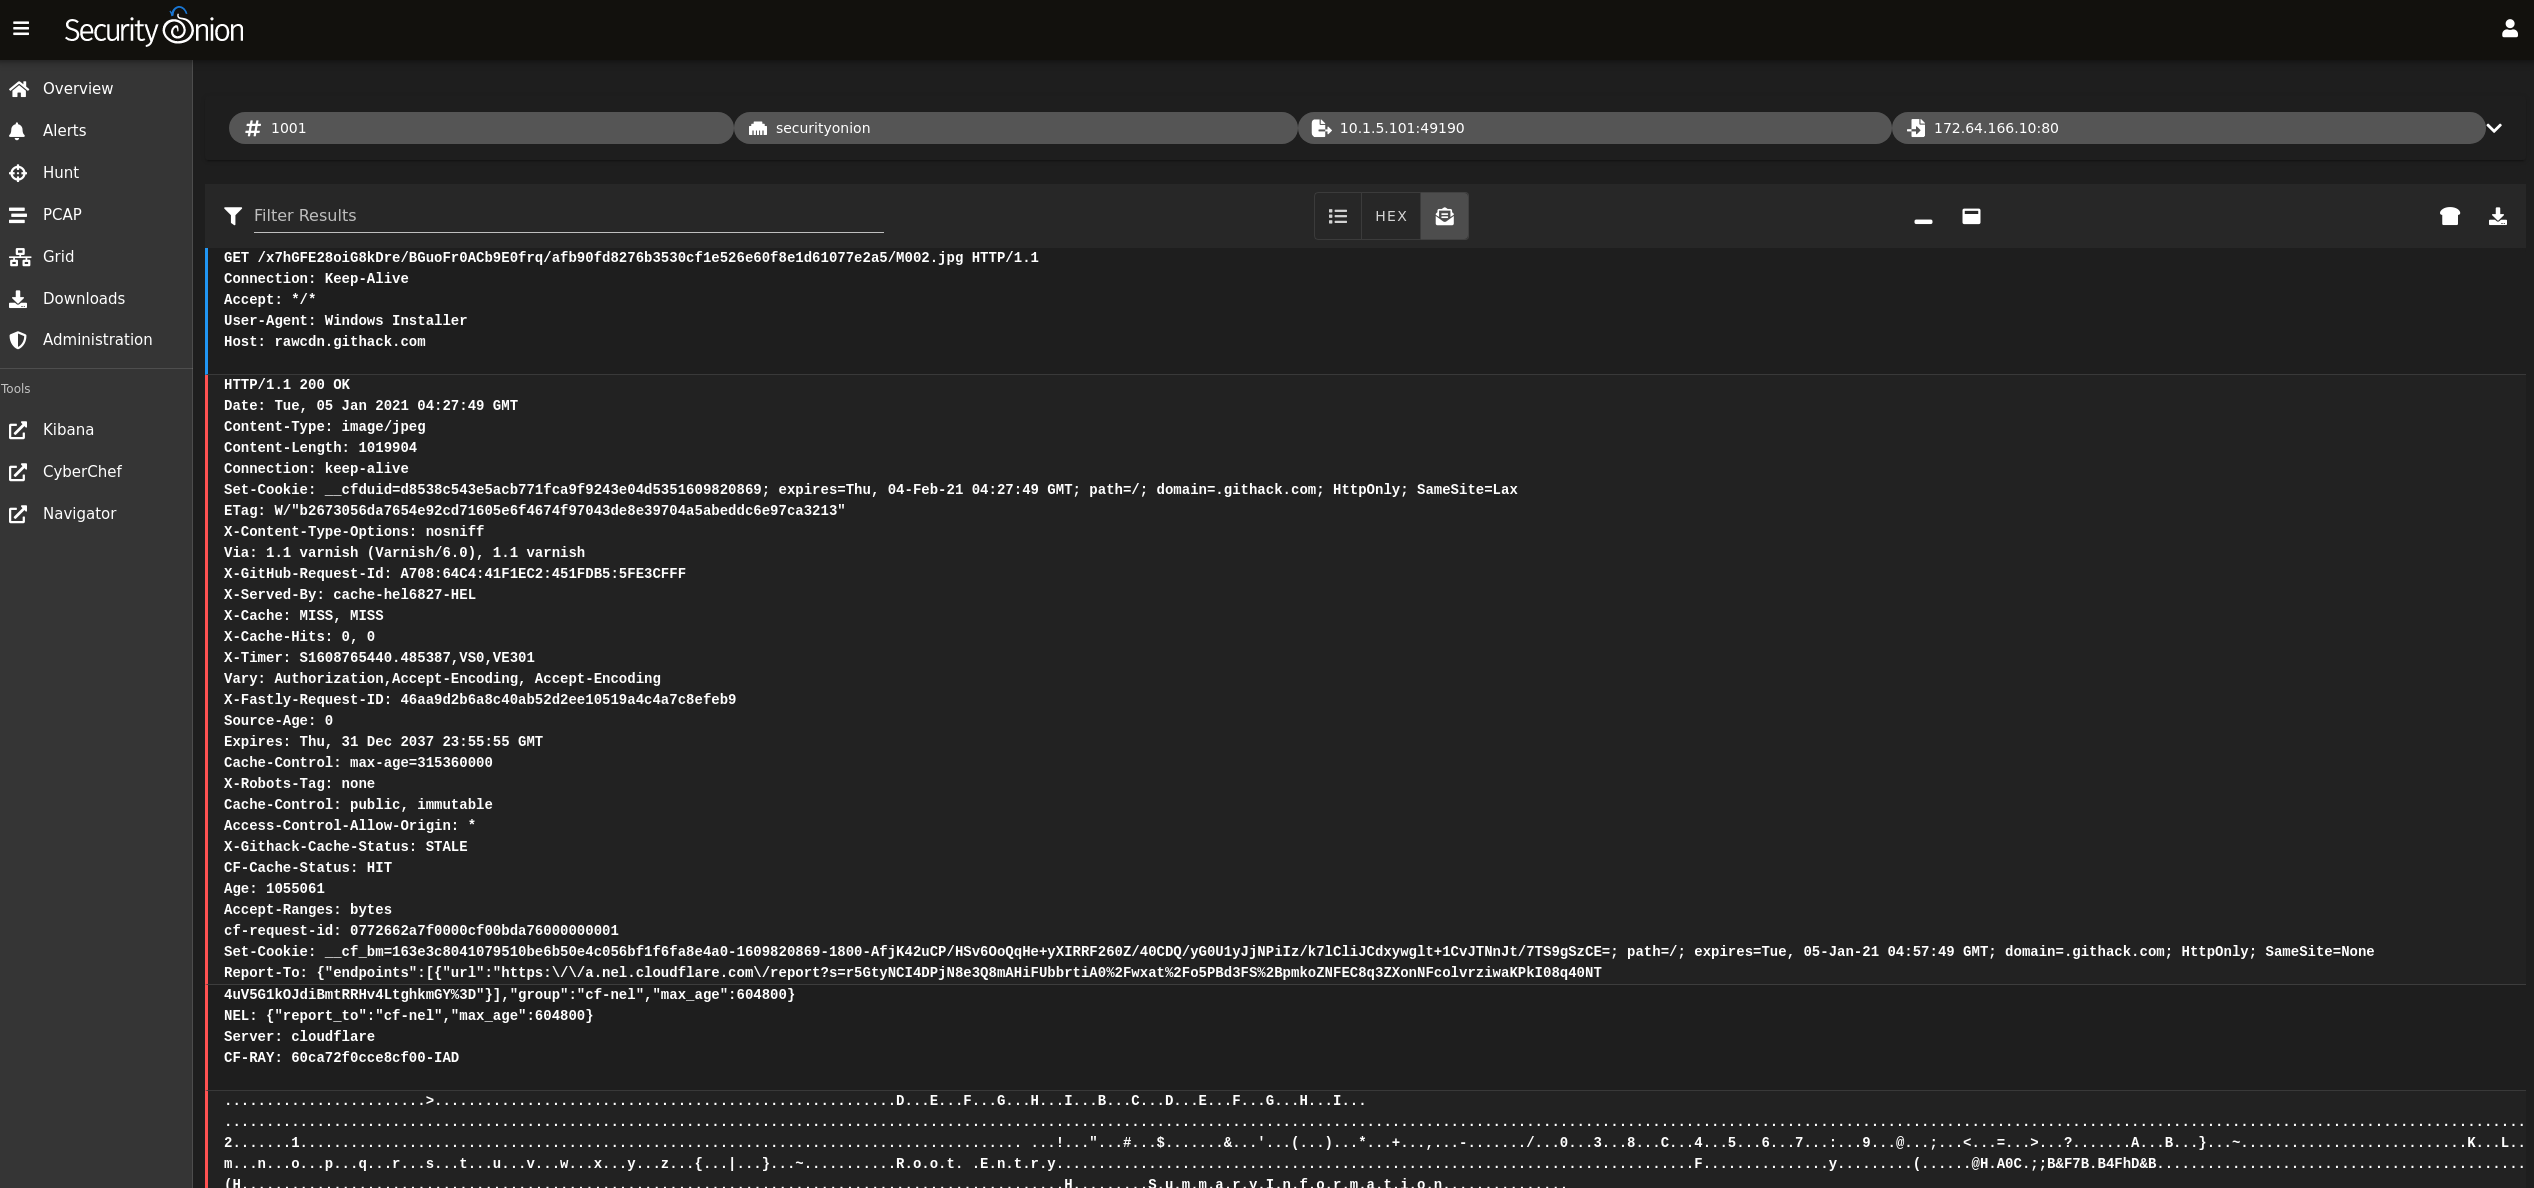Open the Administration page
2534x1188 pixels.
[x=97, y=340]
